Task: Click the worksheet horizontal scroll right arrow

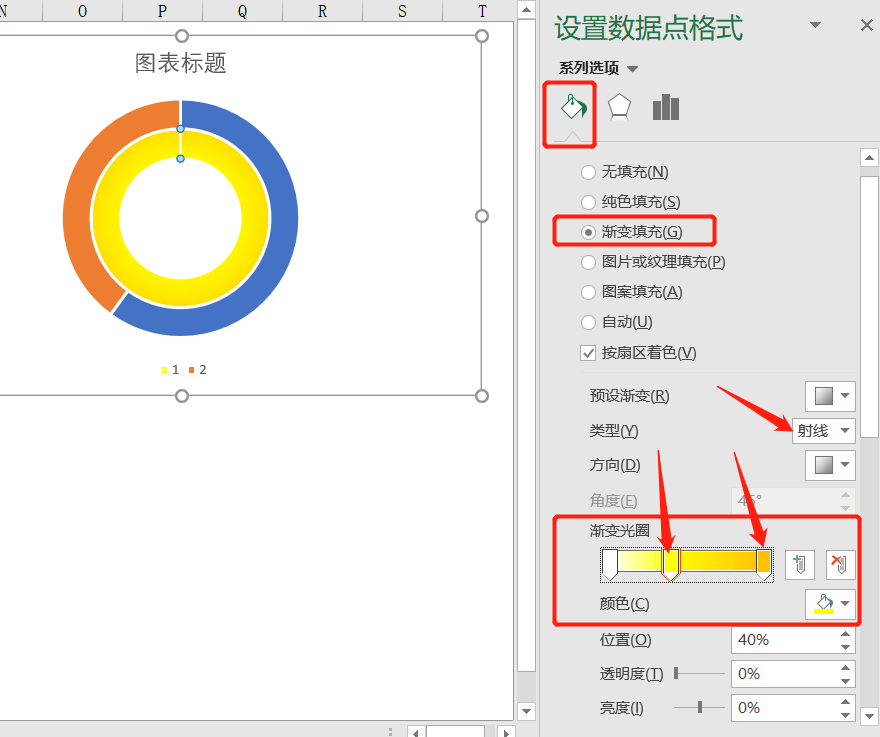Action: 506,733
